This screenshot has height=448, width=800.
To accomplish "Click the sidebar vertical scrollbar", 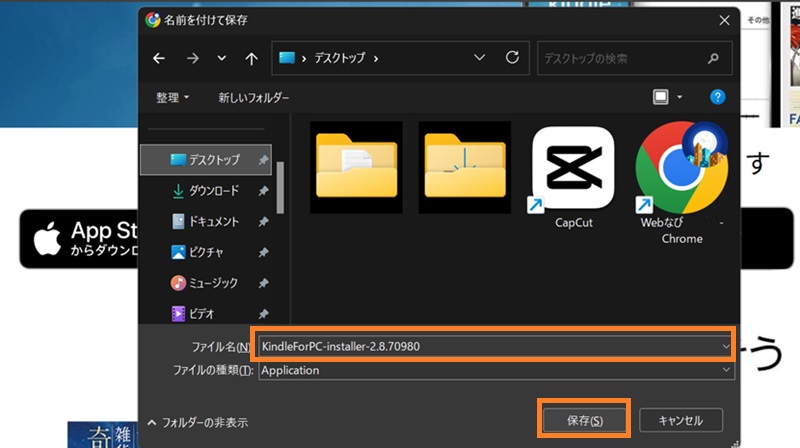I will click(280, 187).
